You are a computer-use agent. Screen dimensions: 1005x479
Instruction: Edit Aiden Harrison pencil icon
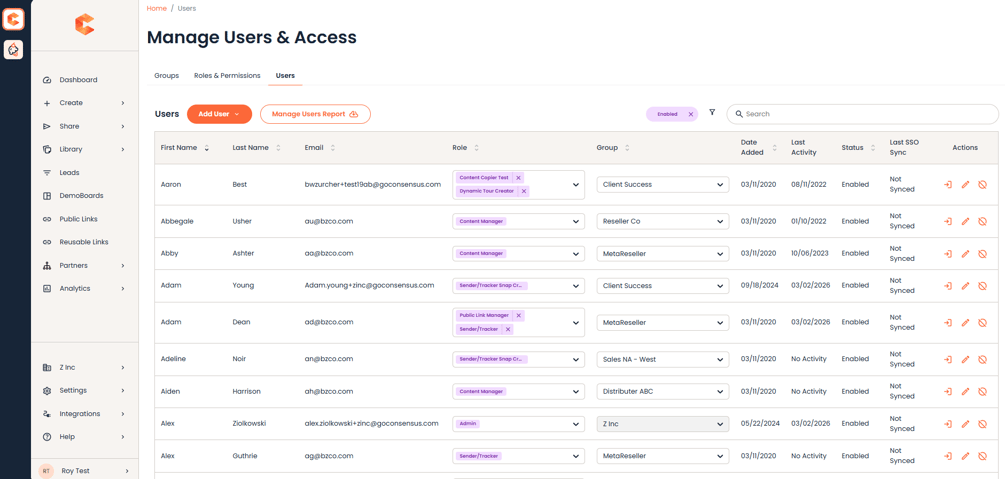965,391
